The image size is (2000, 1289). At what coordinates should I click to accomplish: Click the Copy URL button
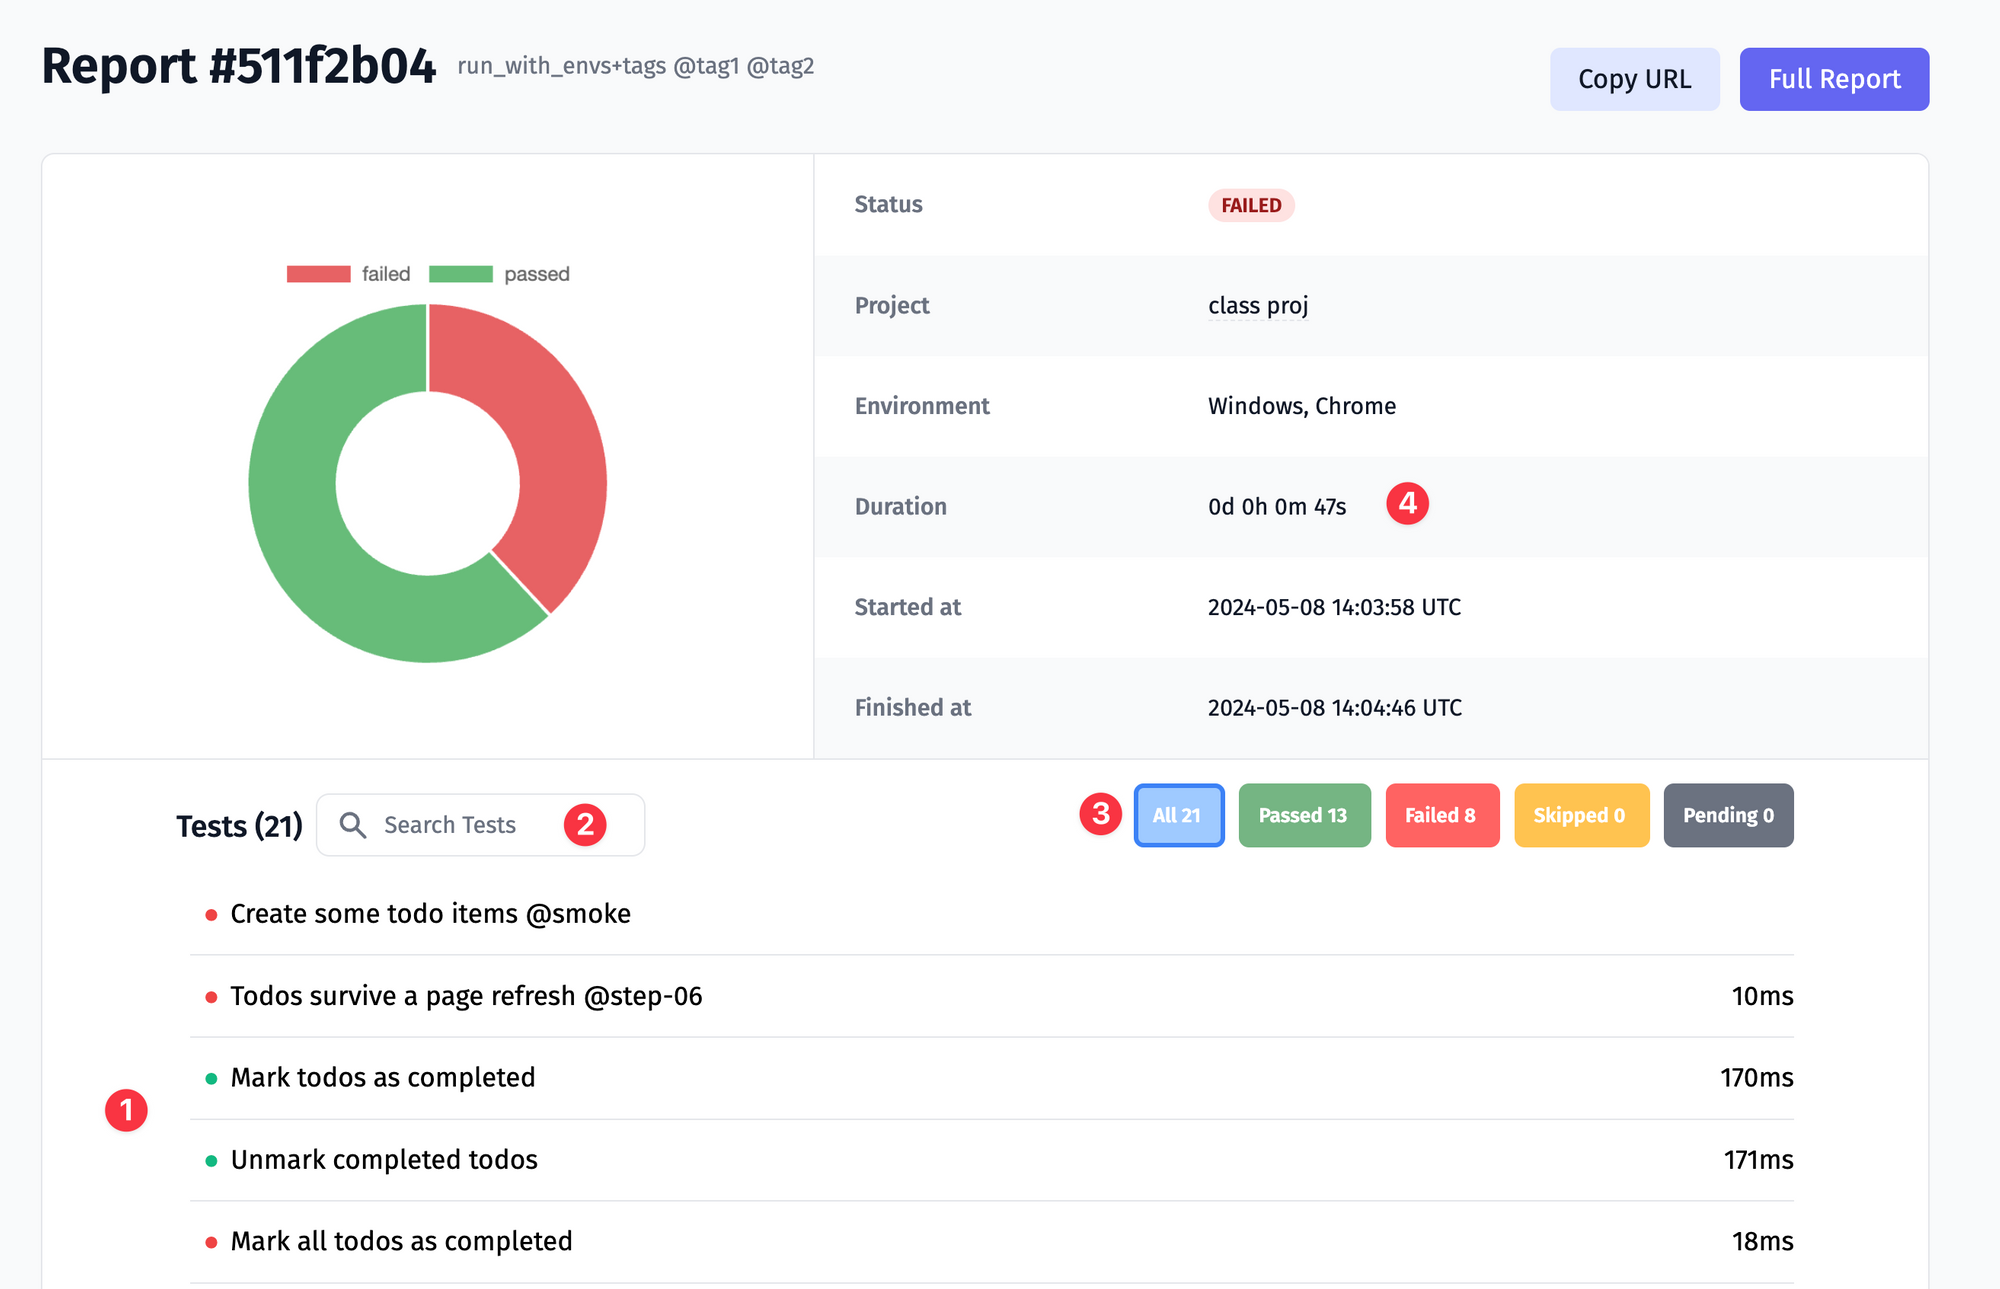[x=1634, y=79]
